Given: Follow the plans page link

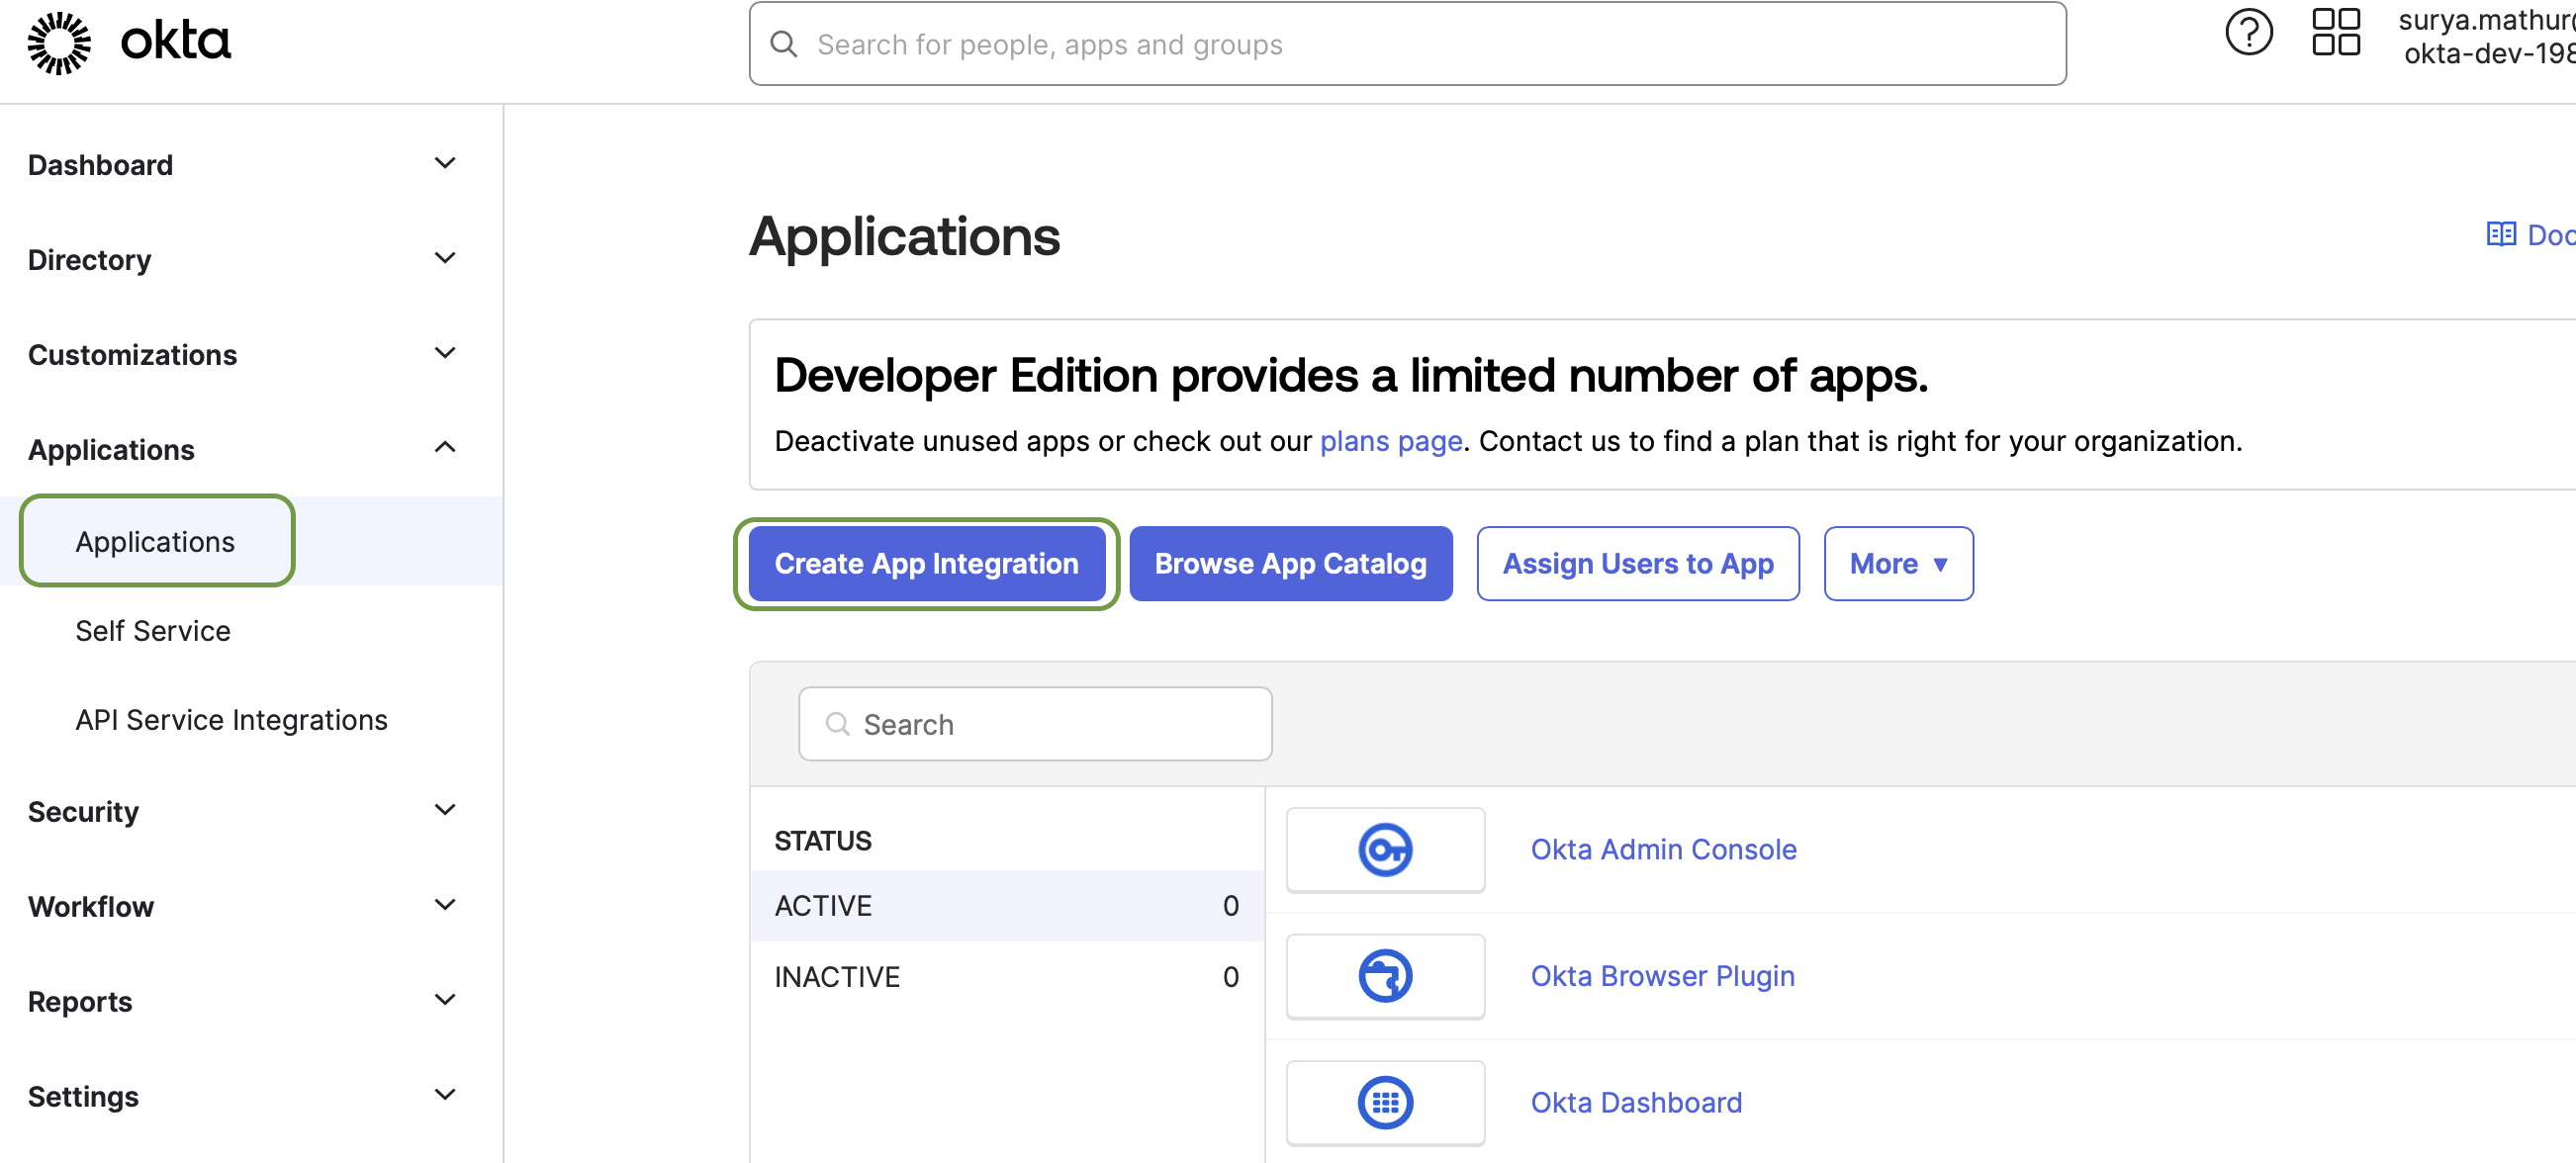Looking at the screenshot, I should [1390, 441].
